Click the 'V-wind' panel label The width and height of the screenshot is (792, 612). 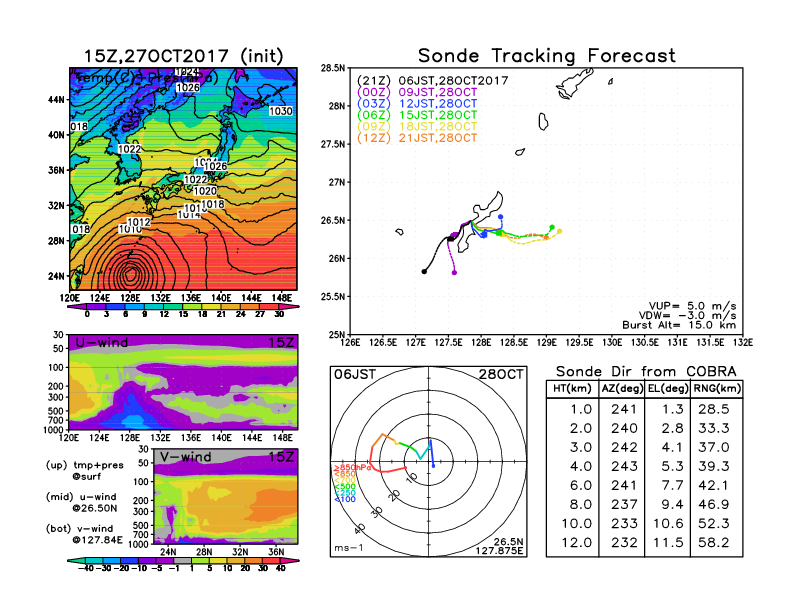click(185, 457)
